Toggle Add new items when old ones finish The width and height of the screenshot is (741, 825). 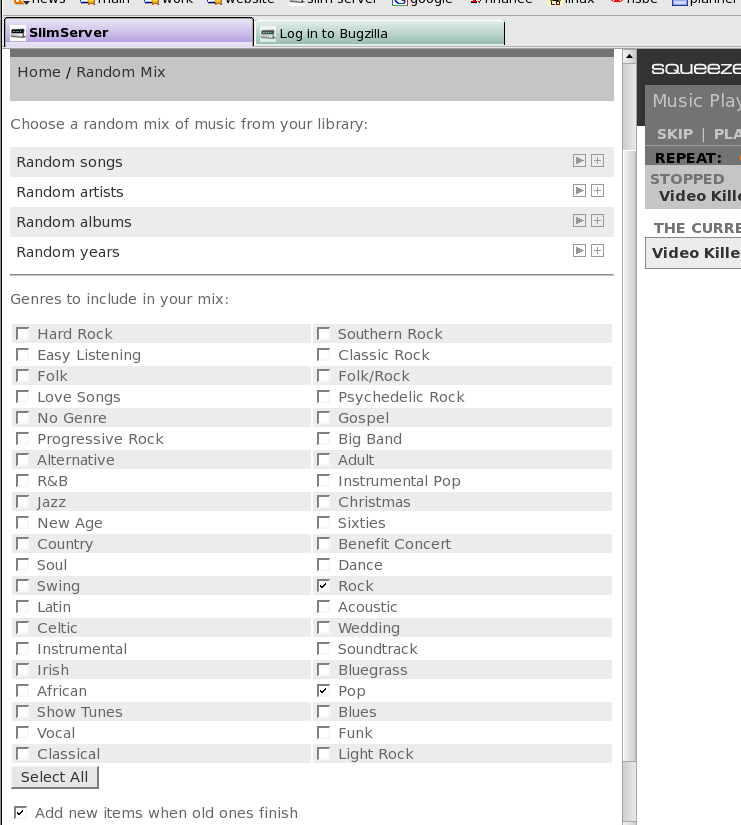click(x=20, y=812)
